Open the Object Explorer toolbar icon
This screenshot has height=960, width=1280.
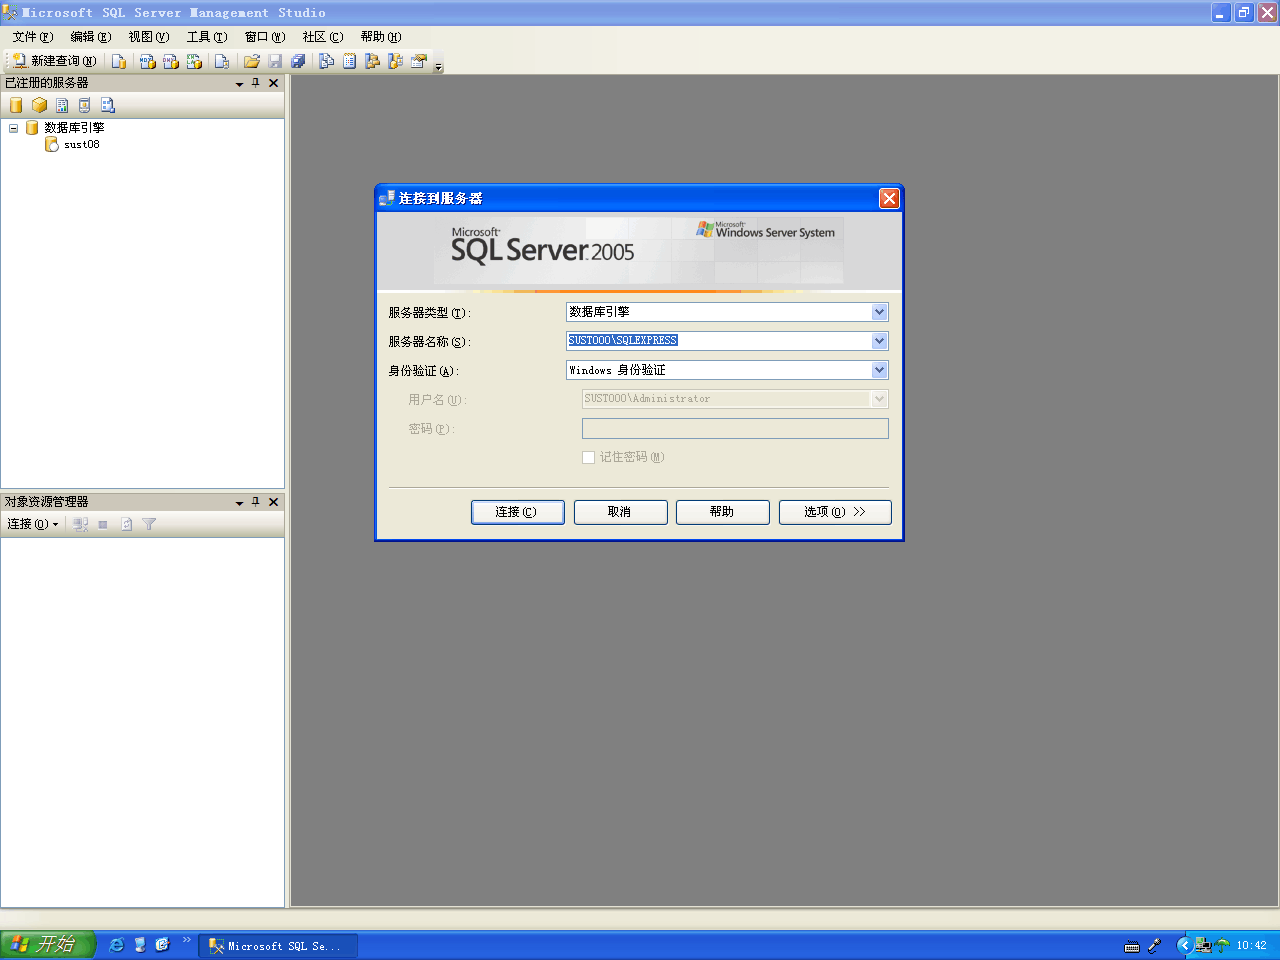point(373,61)
